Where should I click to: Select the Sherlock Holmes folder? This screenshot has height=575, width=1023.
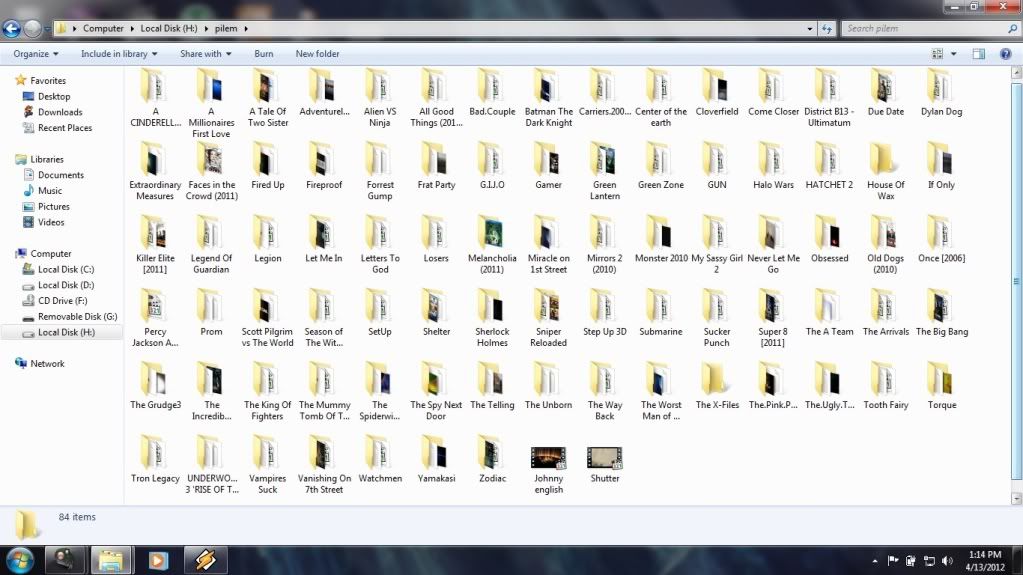(x=492, y=319)
